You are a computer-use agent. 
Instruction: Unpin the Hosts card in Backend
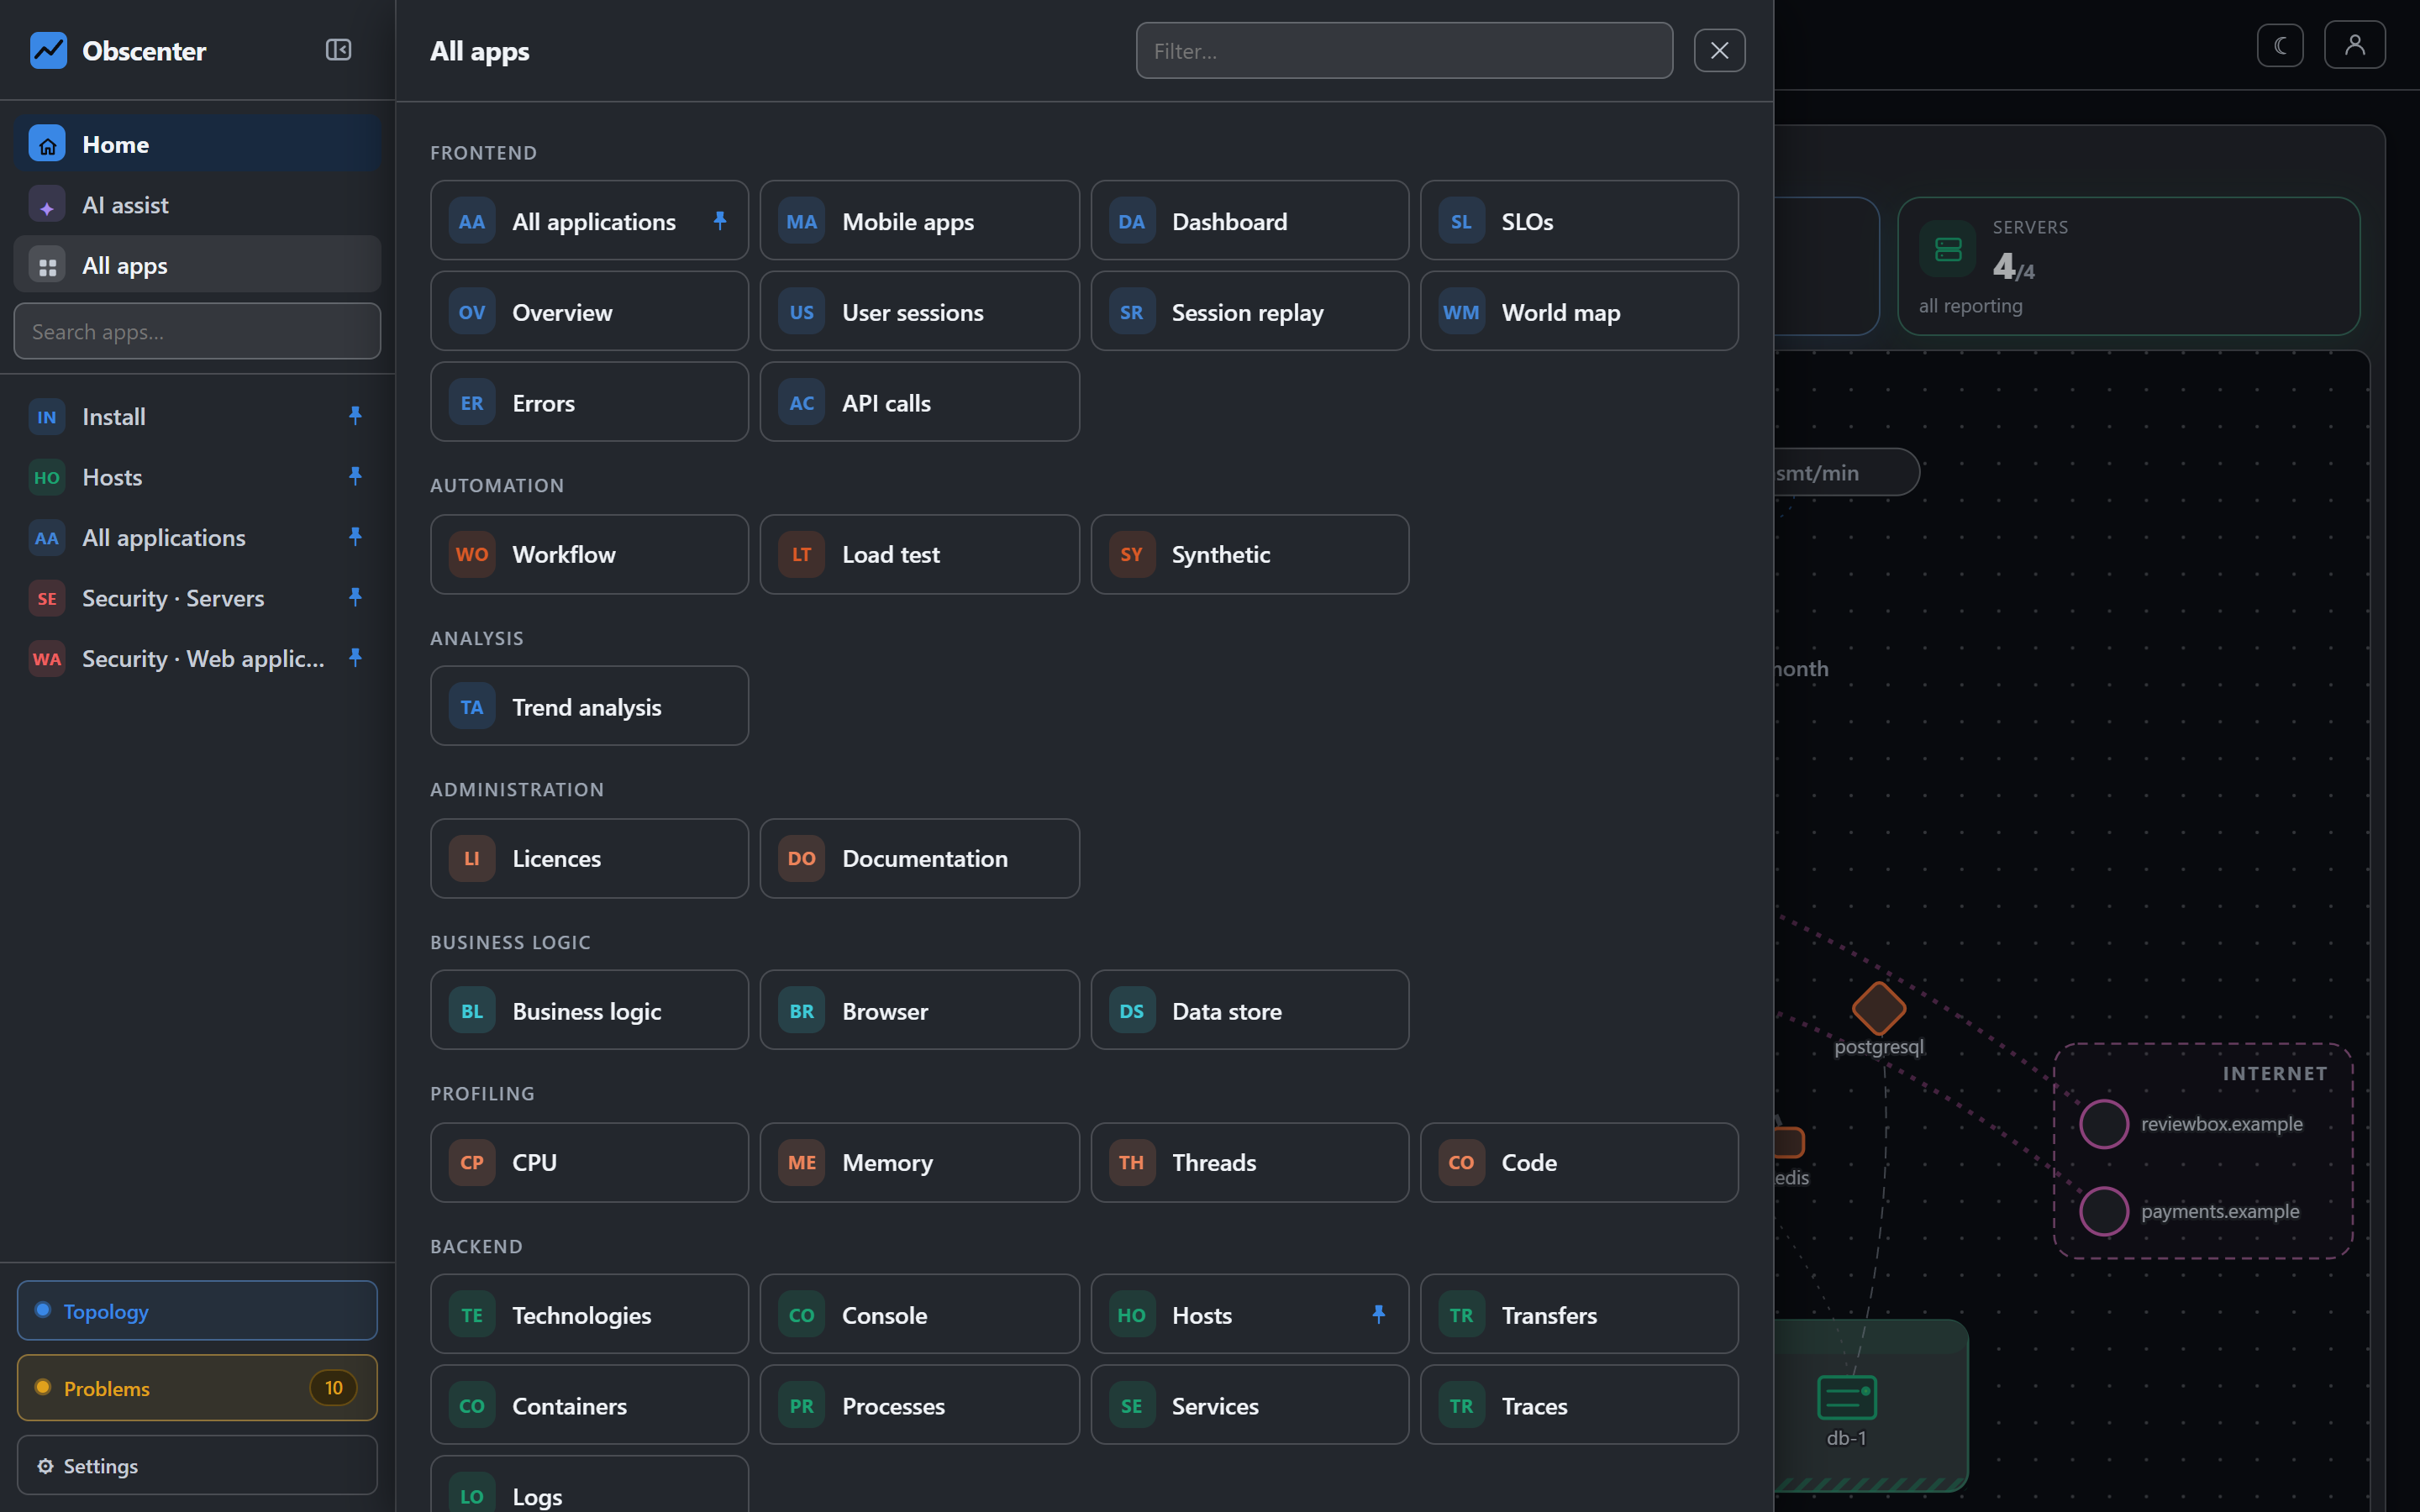pos(1379,1314)
